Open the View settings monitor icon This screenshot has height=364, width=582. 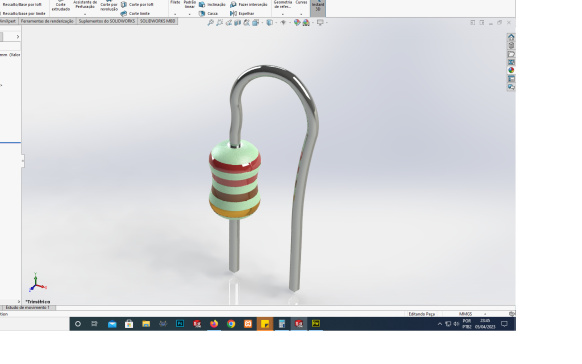tap(320, 23)
